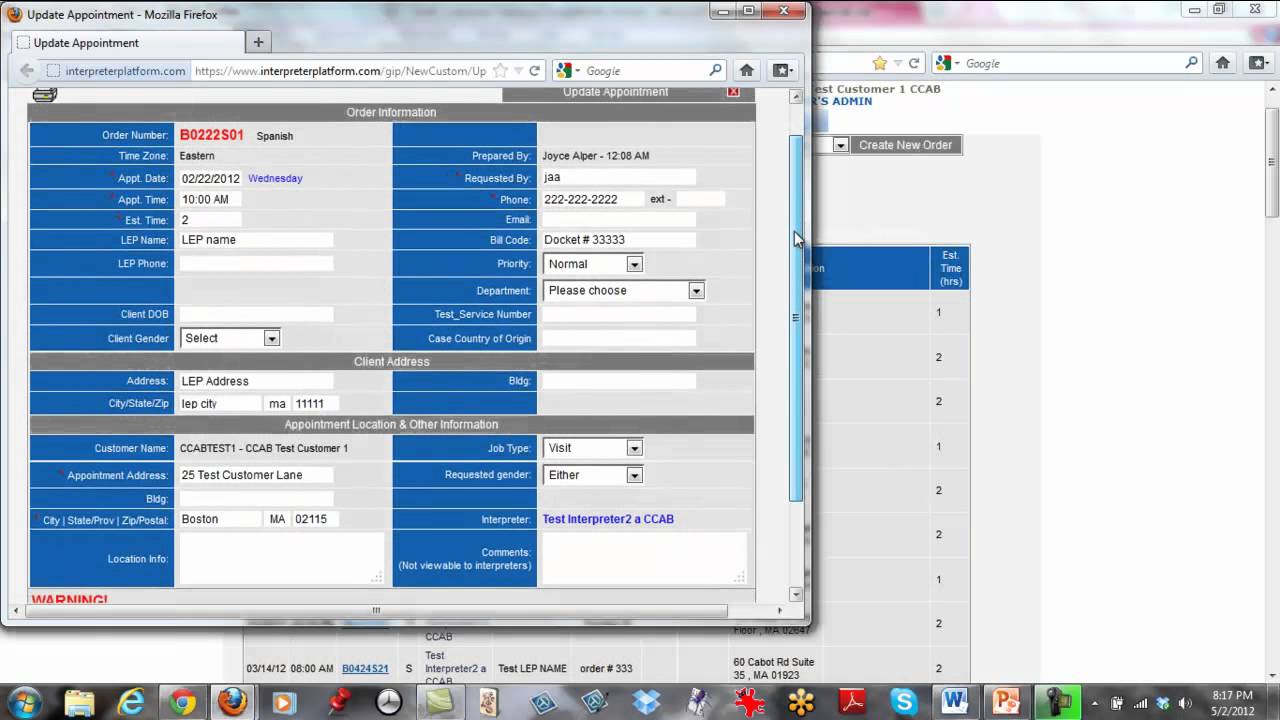Click horizontal scrollbar at popup bottom

[377, 610]
